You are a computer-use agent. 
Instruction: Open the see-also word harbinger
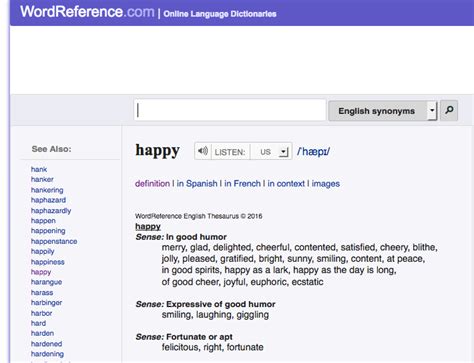46,303
